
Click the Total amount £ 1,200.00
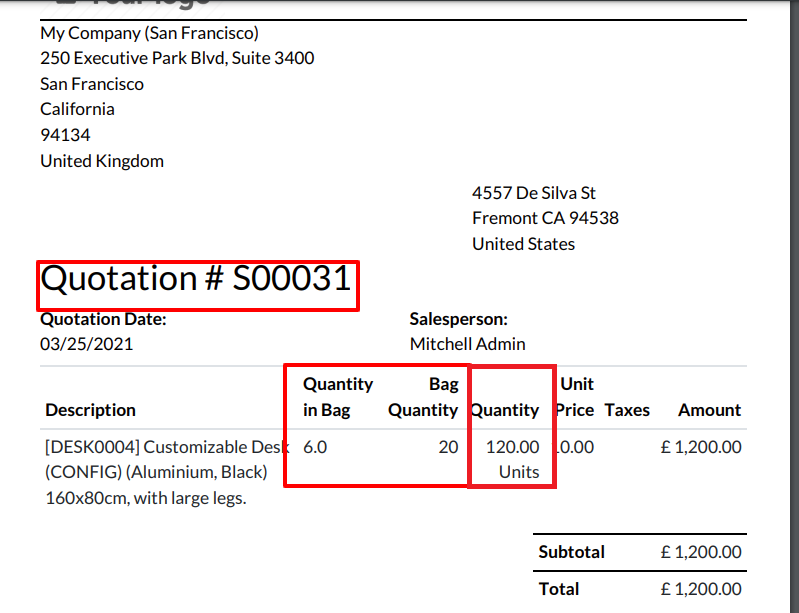701,589
